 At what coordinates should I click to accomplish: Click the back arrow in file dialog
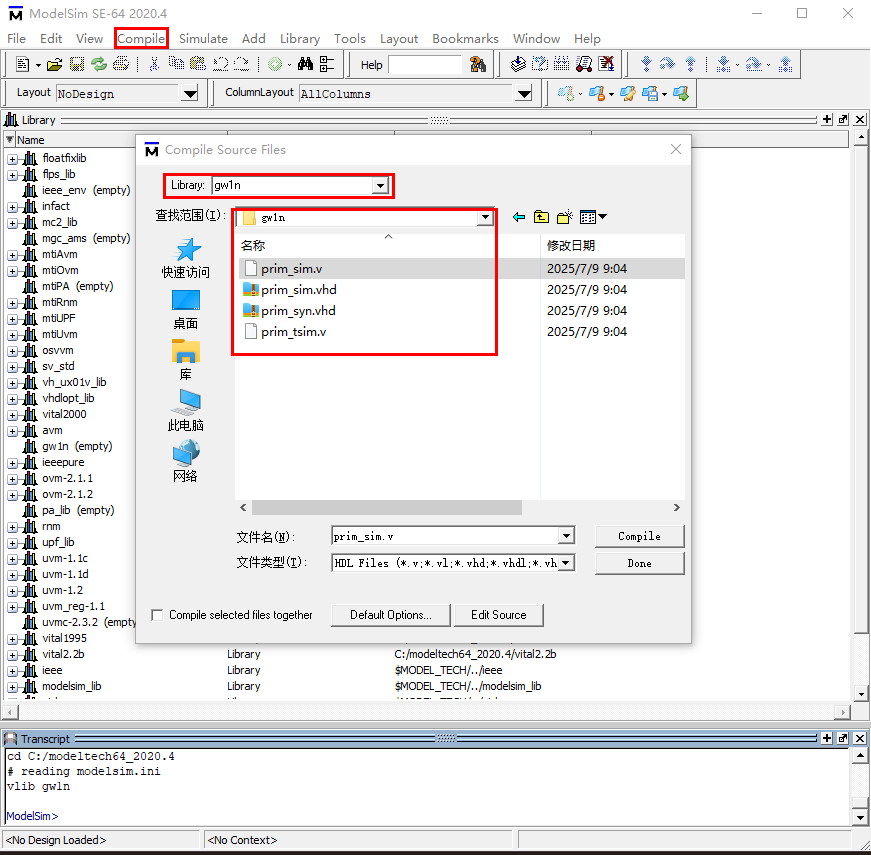click(519, 217)
